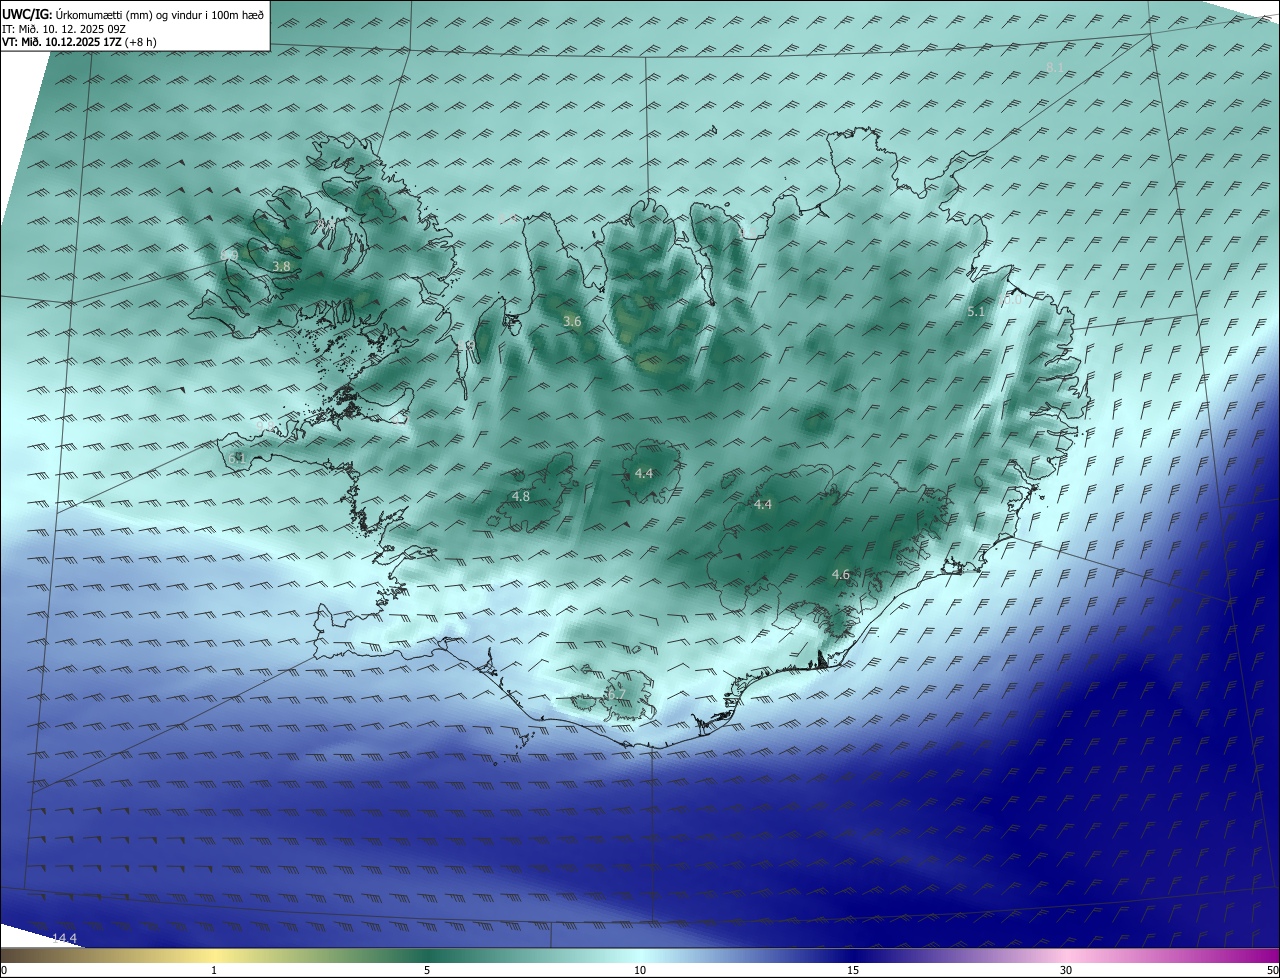
Task: Click the 3.8 value label on the map
Action: point(281,266)
